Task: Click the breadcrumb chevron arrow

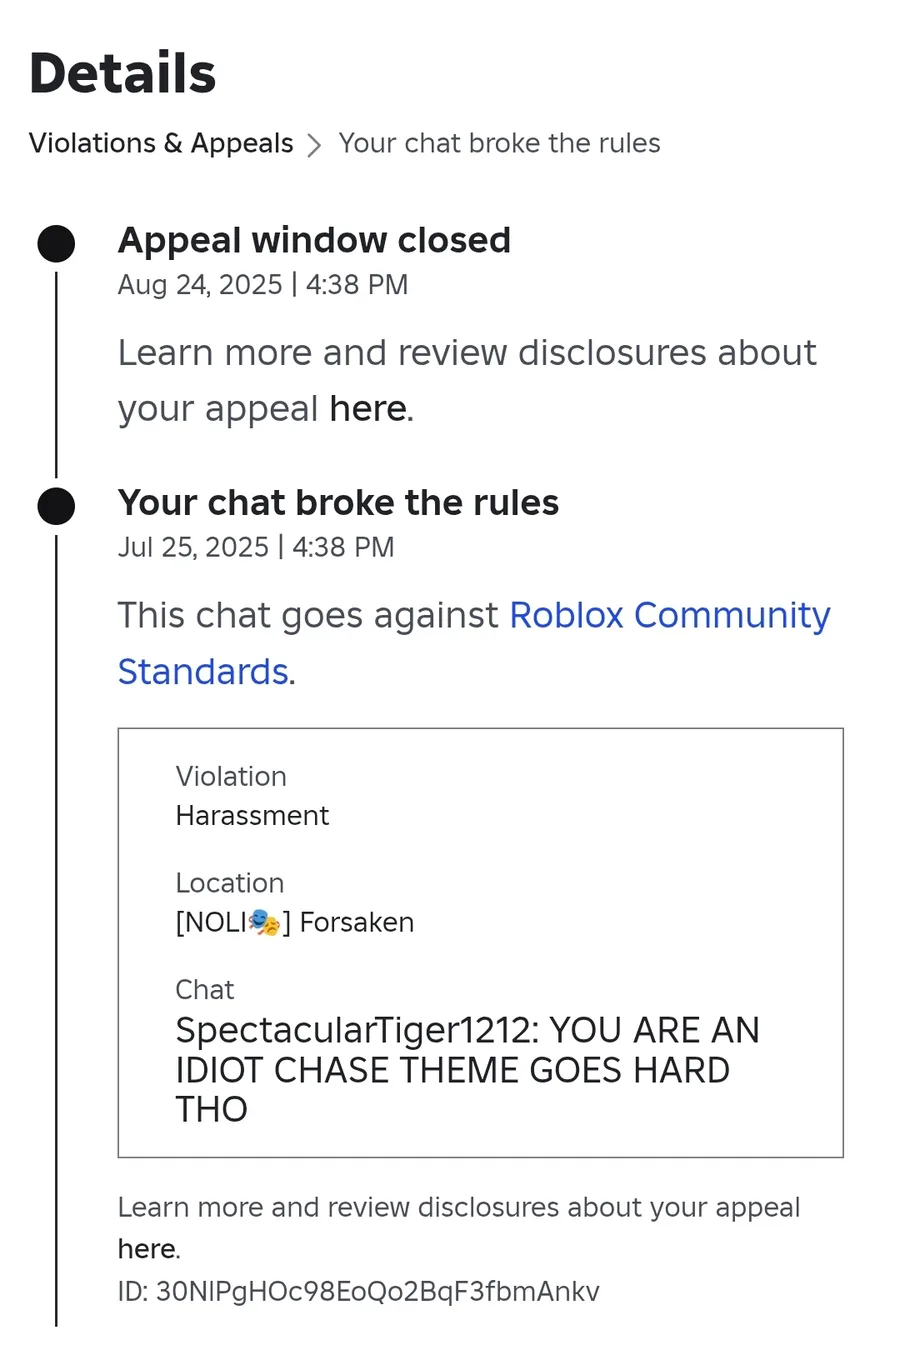Action: point(314,145)
